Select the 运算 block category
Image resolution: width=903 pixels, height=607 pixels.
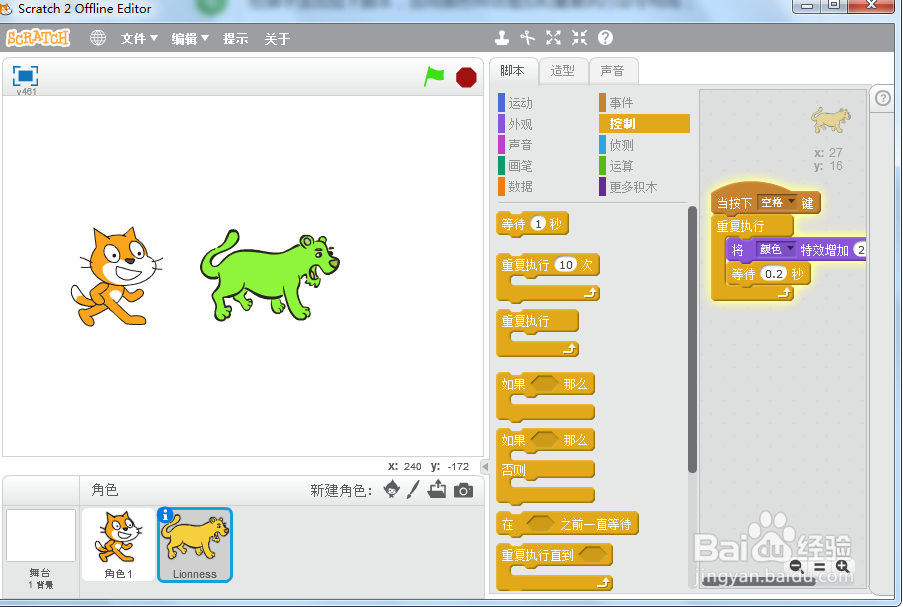(x=621, y=166)
